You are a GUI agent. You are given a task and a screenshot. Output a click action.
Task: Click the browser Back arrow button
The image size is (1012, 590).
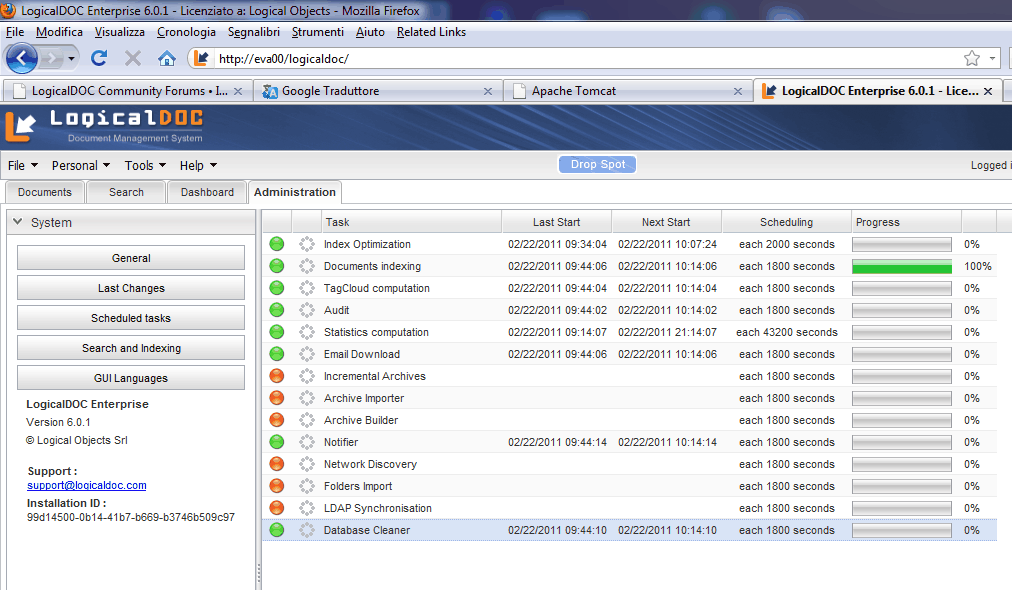[x=21, y=59]
